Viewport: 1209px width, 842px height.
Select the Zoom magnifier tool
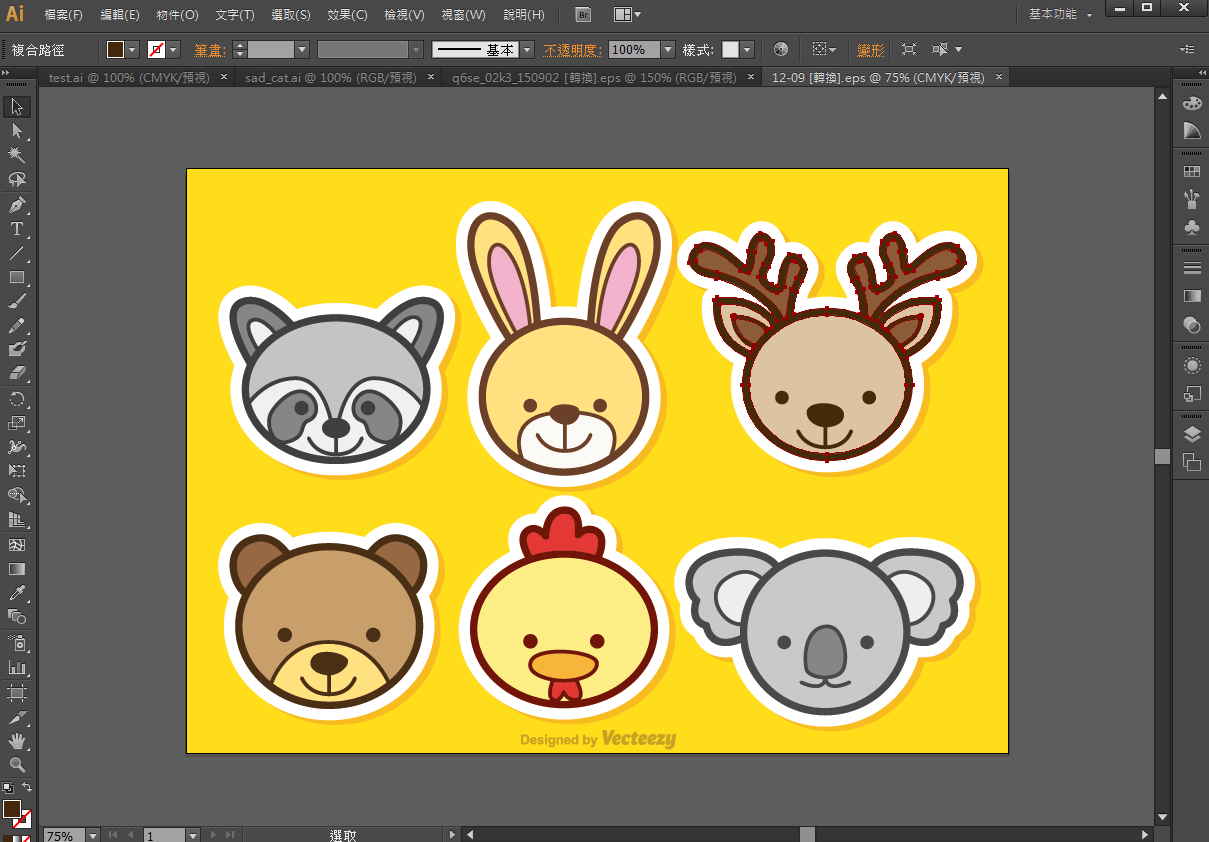point(17,765)
